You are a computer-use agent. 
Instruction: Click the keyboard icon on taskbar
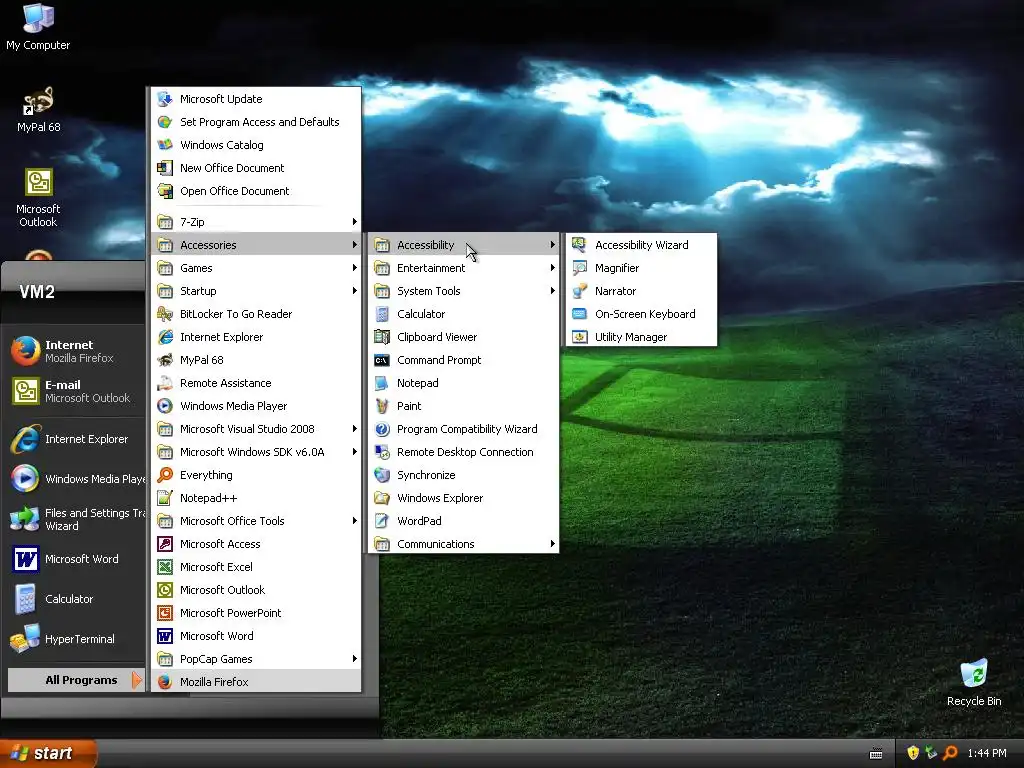(876, 754)
